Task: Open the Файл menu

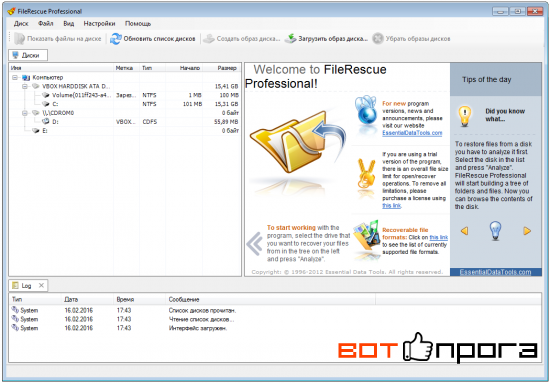Action: (46, 23)
